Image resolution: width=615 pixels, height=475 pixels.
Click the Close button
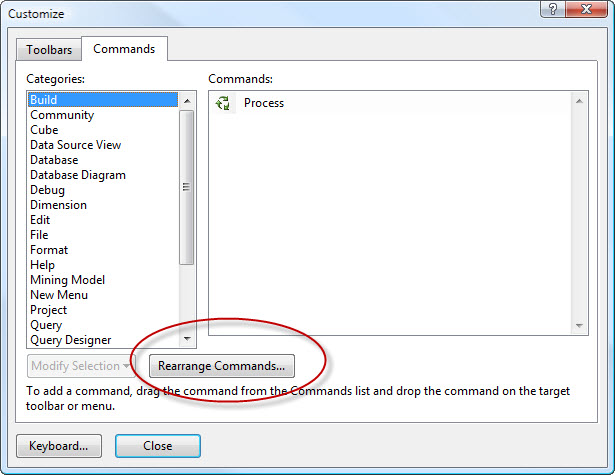click(158, 446)
